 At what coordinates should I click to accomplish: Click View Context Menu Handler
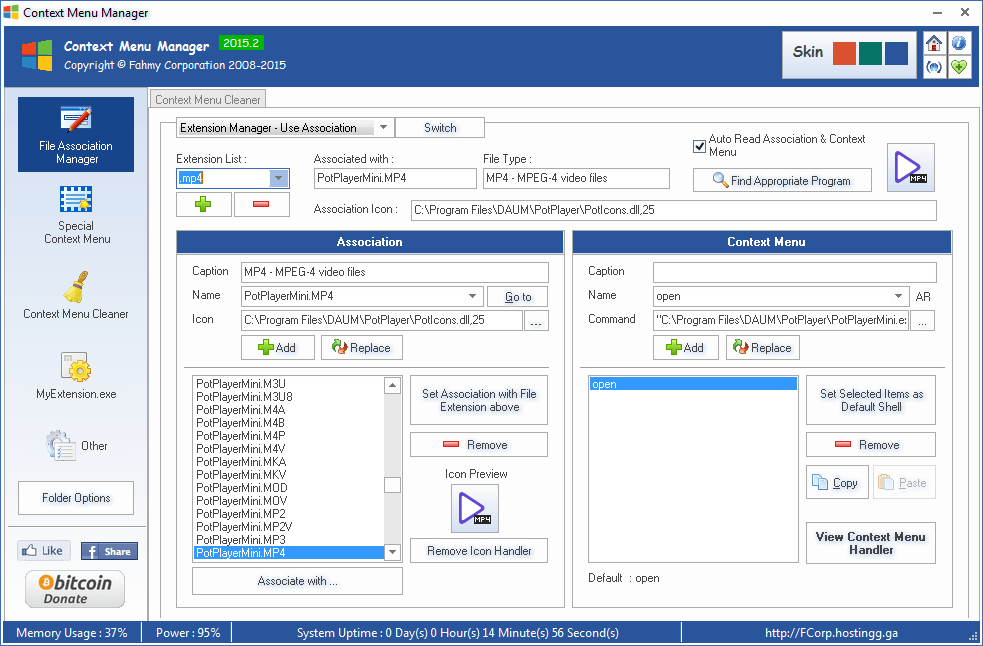[871, 543]
